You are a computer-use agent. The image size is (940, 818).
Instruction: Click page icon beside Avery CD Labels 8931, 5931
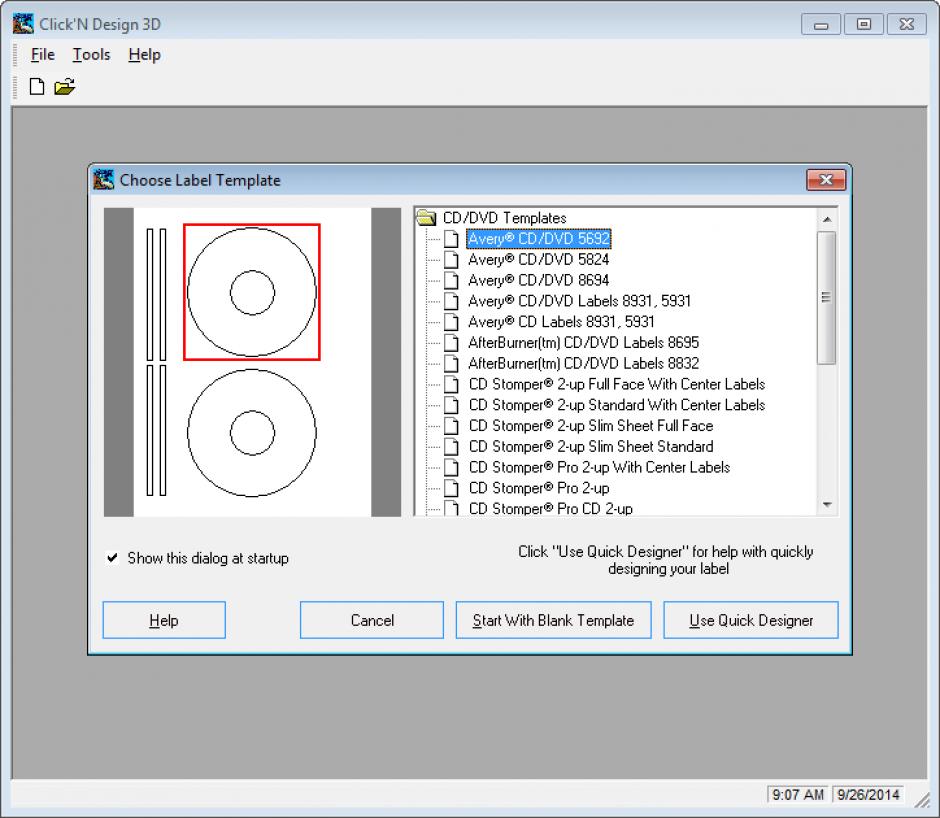[x=451, y=322]
